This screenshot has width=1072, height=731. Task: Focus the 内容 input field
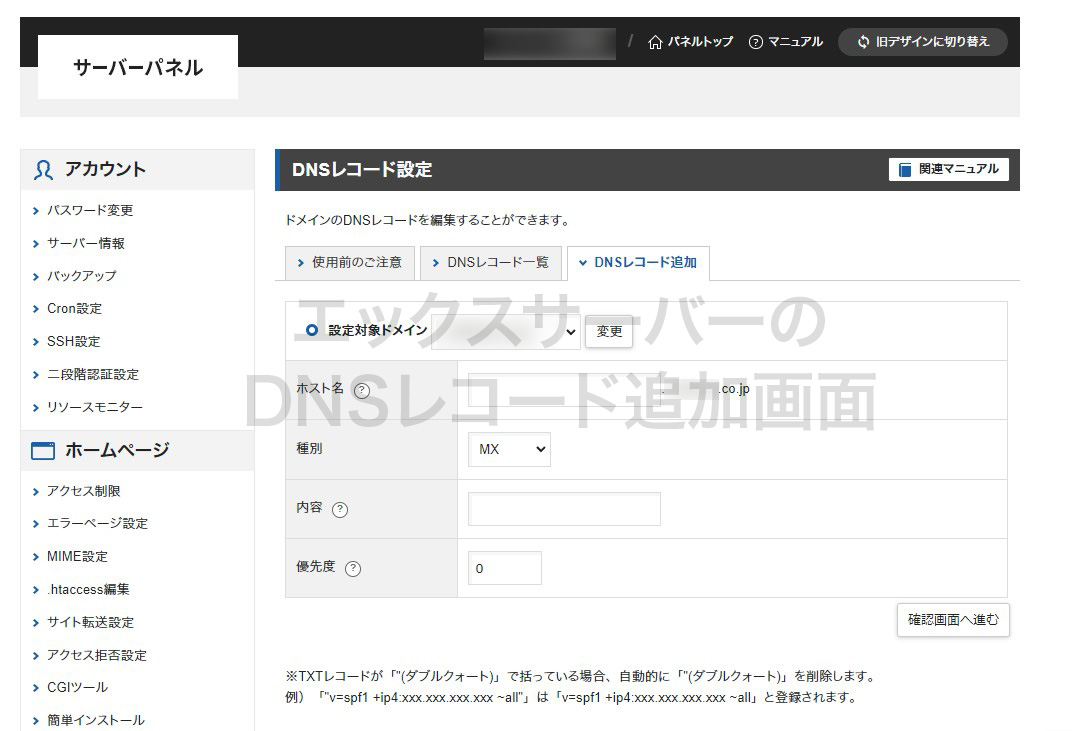click(x=564, y=509)
